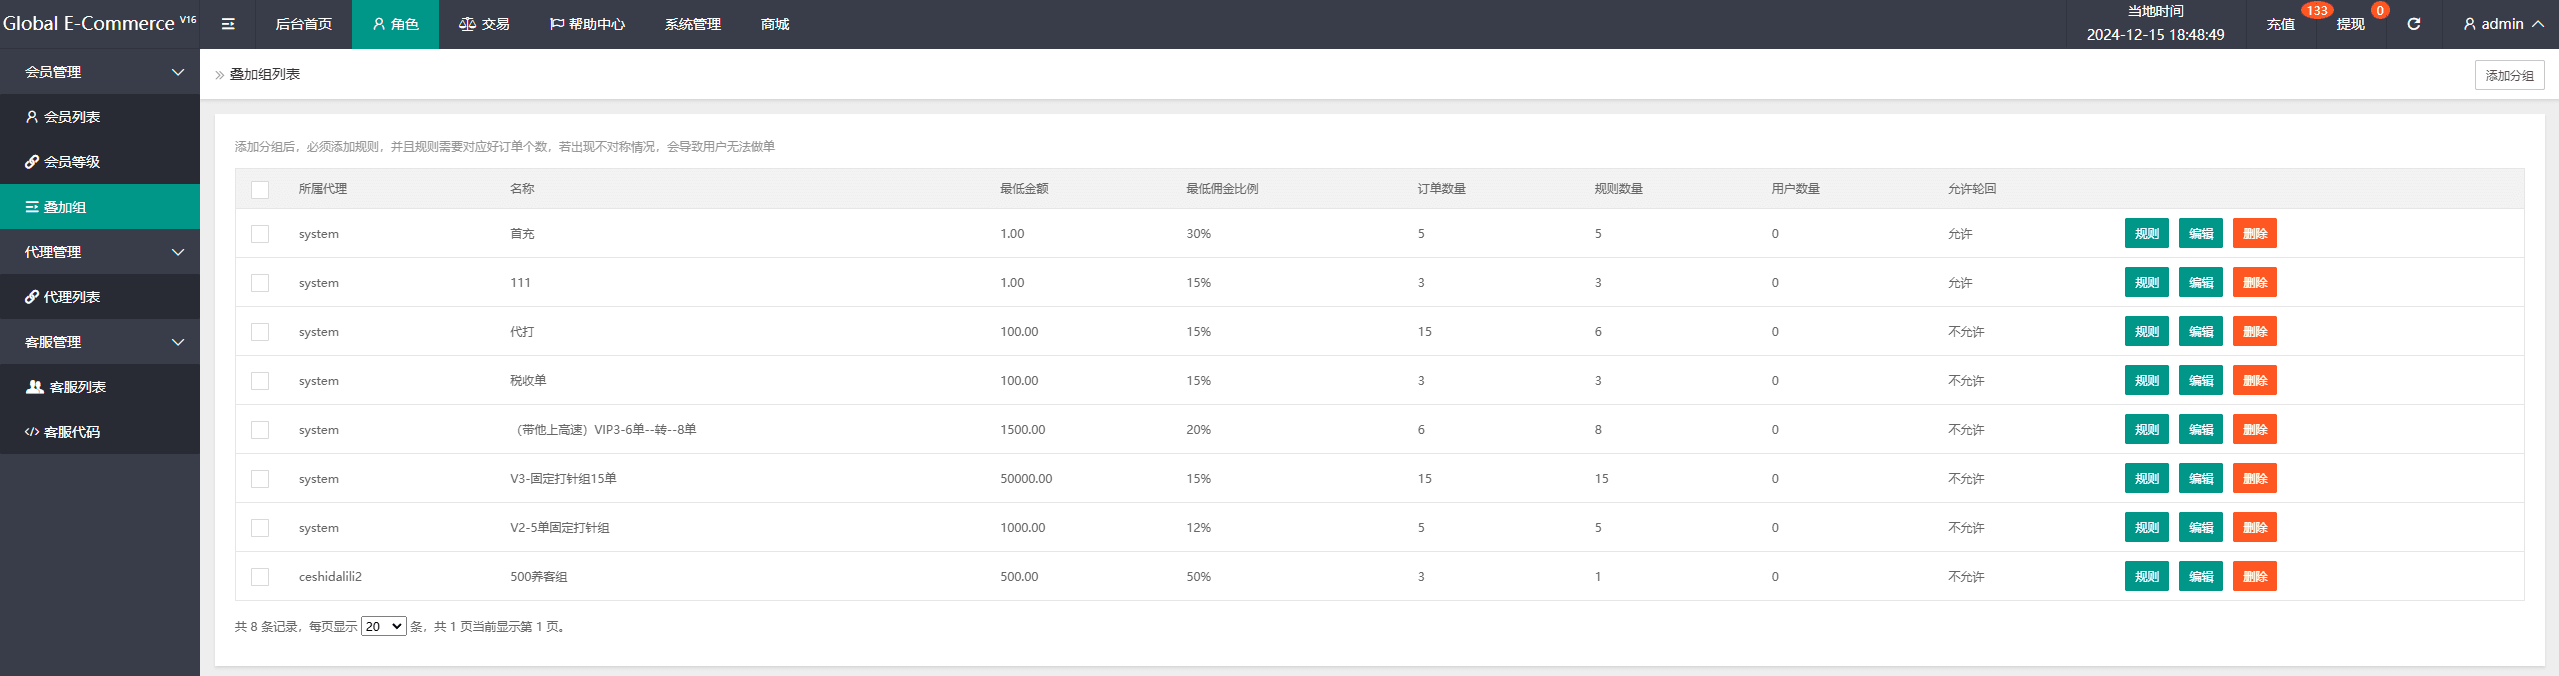Image resolution: width=2559 pixels, height=676 pixels.
Task: Click the 133 badge on 充值
Action: pyautogui.click(x=2317, y=10)
